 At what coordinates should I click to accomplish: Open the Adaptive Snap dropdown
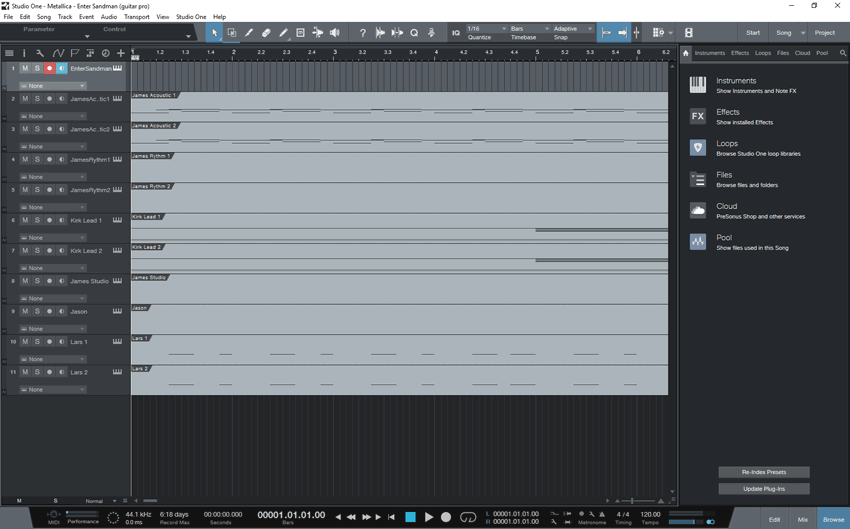tap(573, 29)
